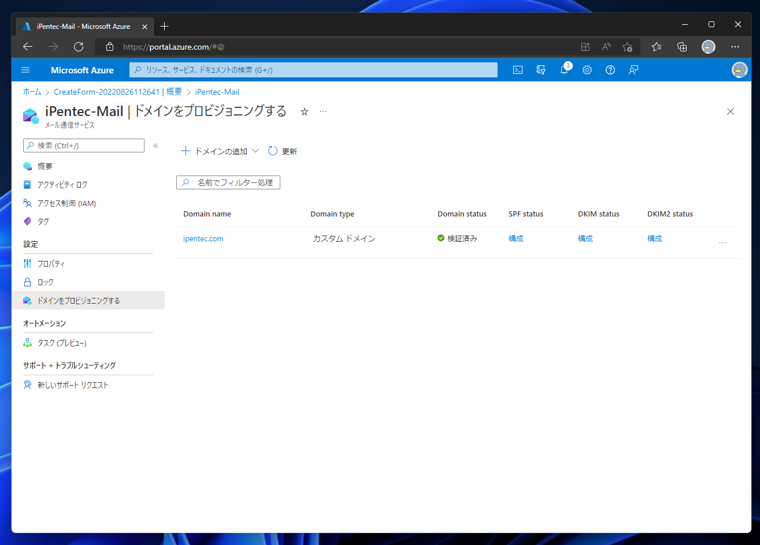This screenshot has width=760, height=545.
Task: Close the iPentec-Mail browser tab
Action: 144,27
